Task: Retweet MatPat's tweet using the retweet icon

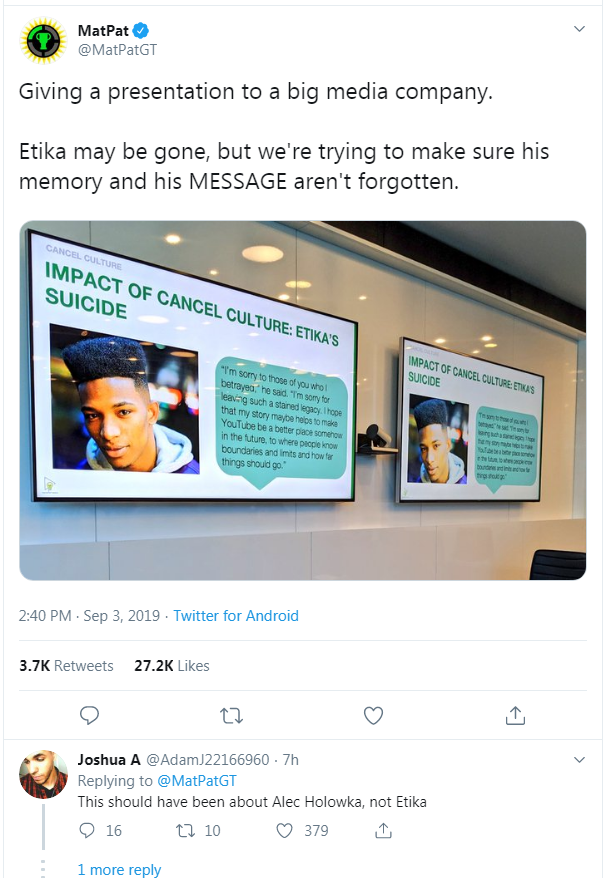Action: coord(231,716)
